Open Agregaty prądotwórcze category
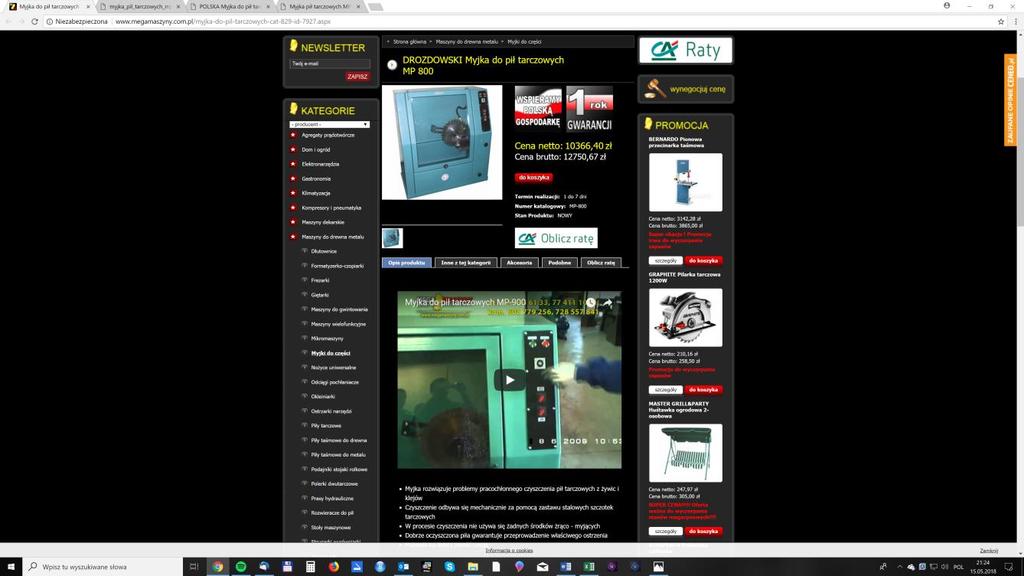 click(328, 135)
